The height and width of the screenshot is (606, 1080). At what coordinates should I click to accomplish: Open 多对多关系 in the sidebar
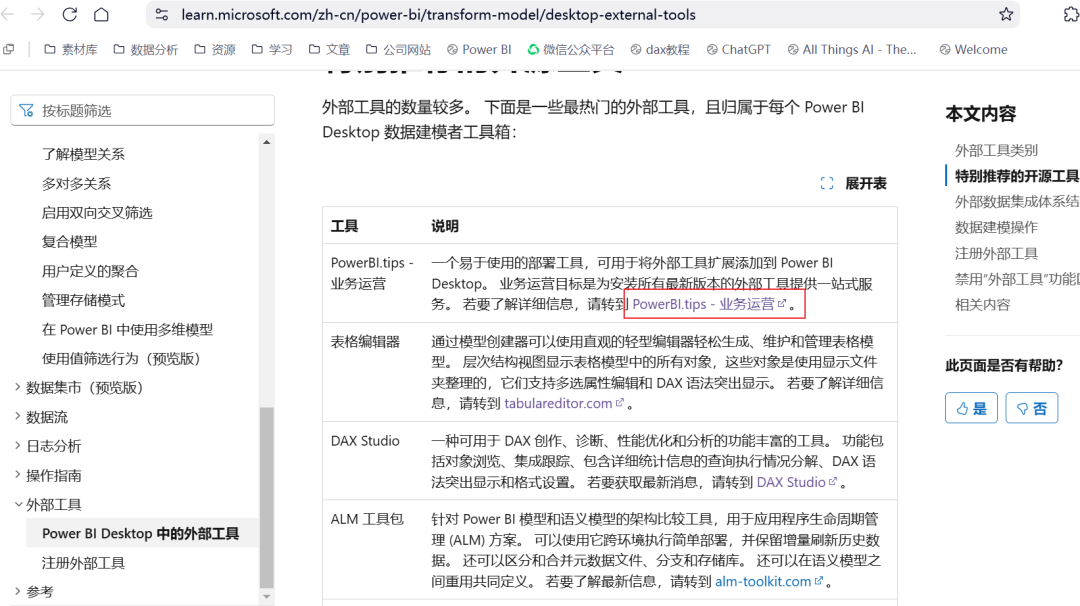(x=76, y=184)
